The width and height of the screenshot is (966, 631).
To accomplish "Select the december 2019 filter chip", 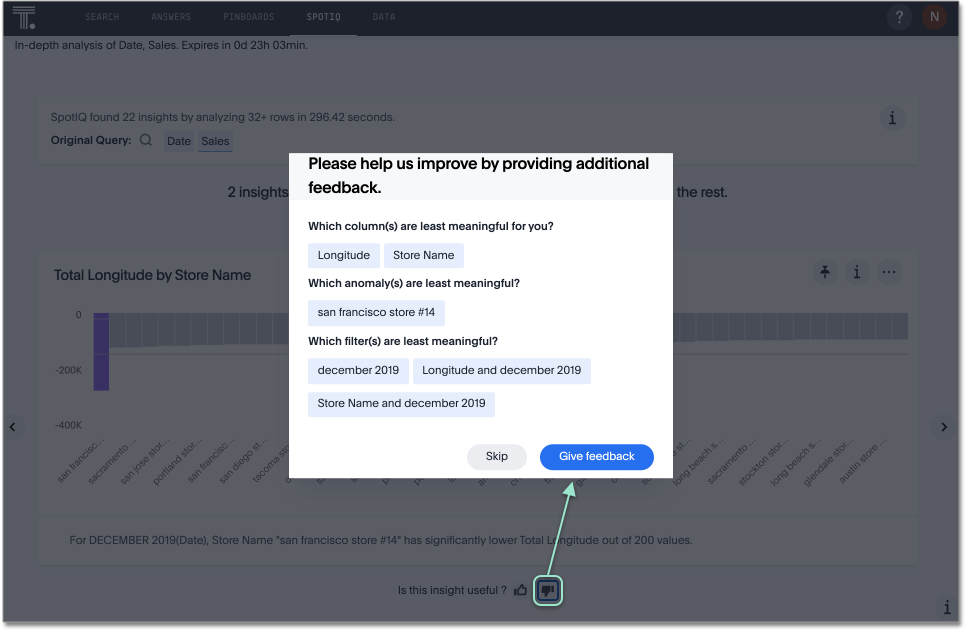I will tap(358, 370).
